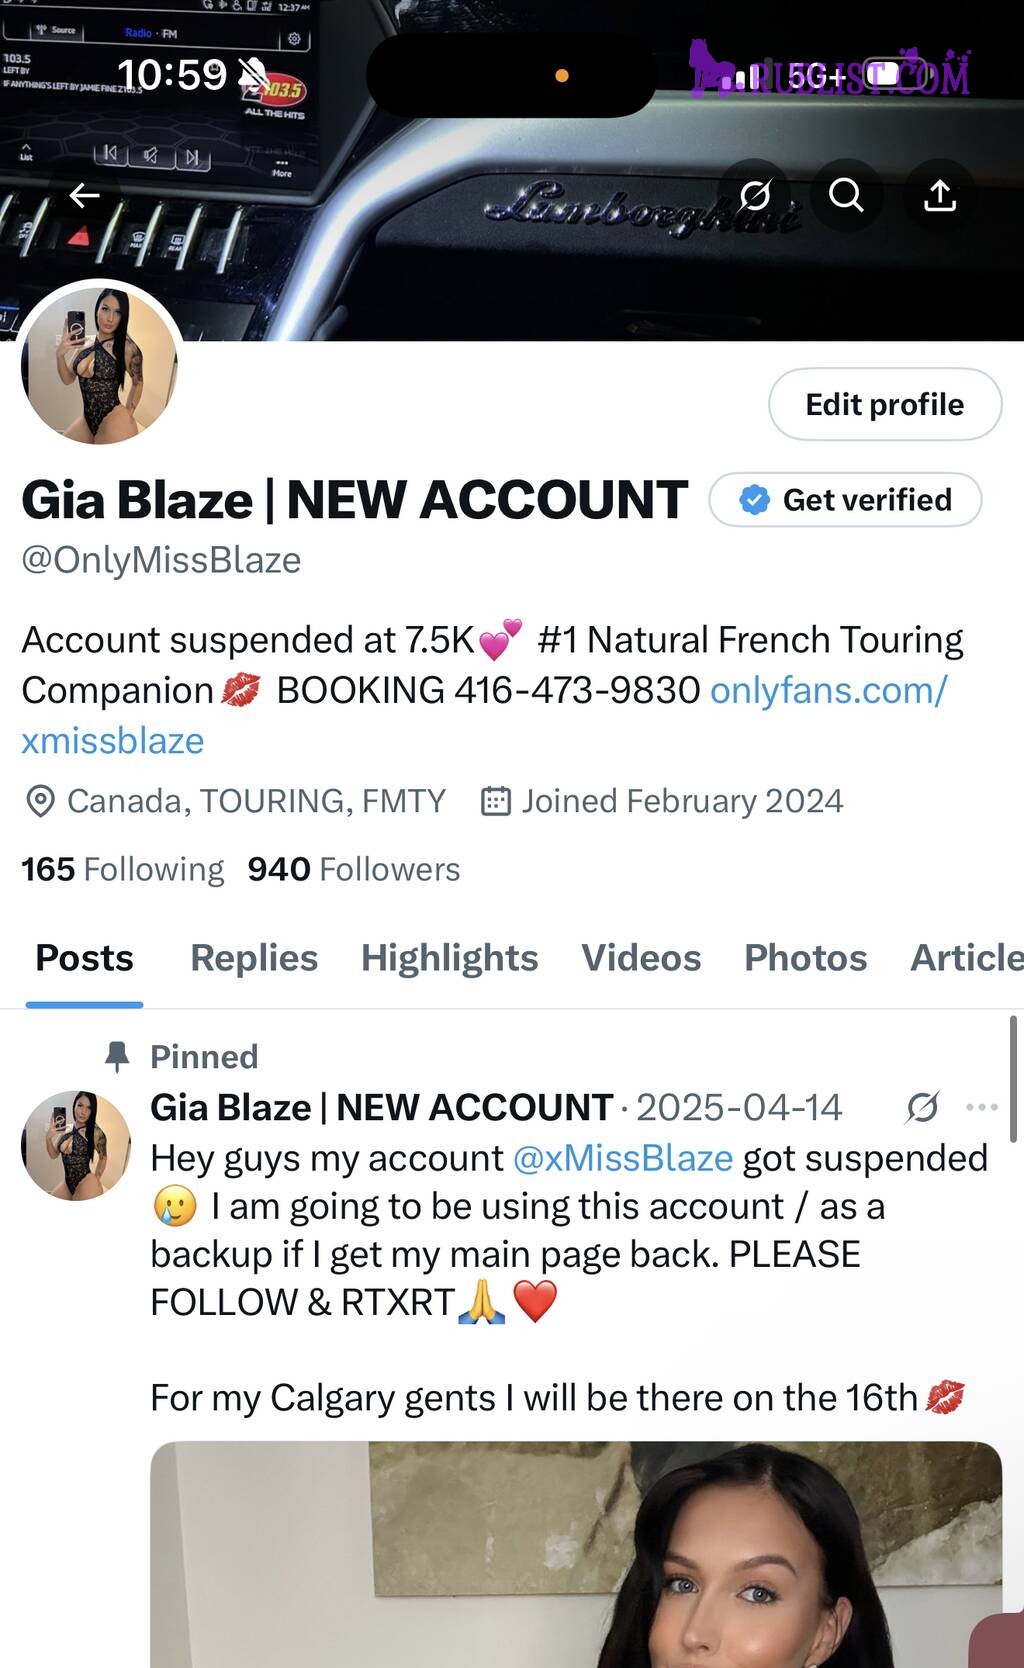Open the @xMissBlaze mention link
The image size is (1024, 1668).
(x=623, y=1158)
